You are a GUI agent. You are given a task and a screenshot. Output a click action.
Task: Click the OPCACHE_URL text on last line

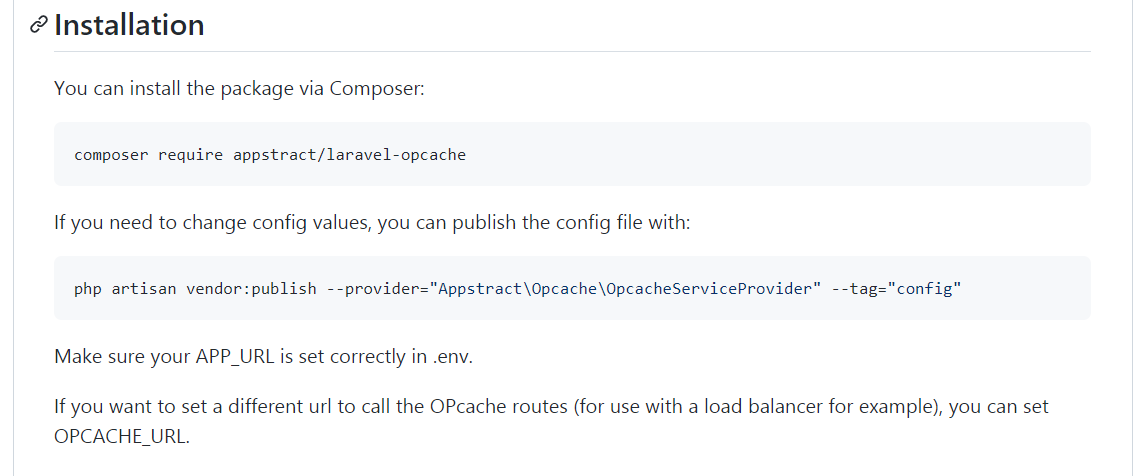[120, 437]
